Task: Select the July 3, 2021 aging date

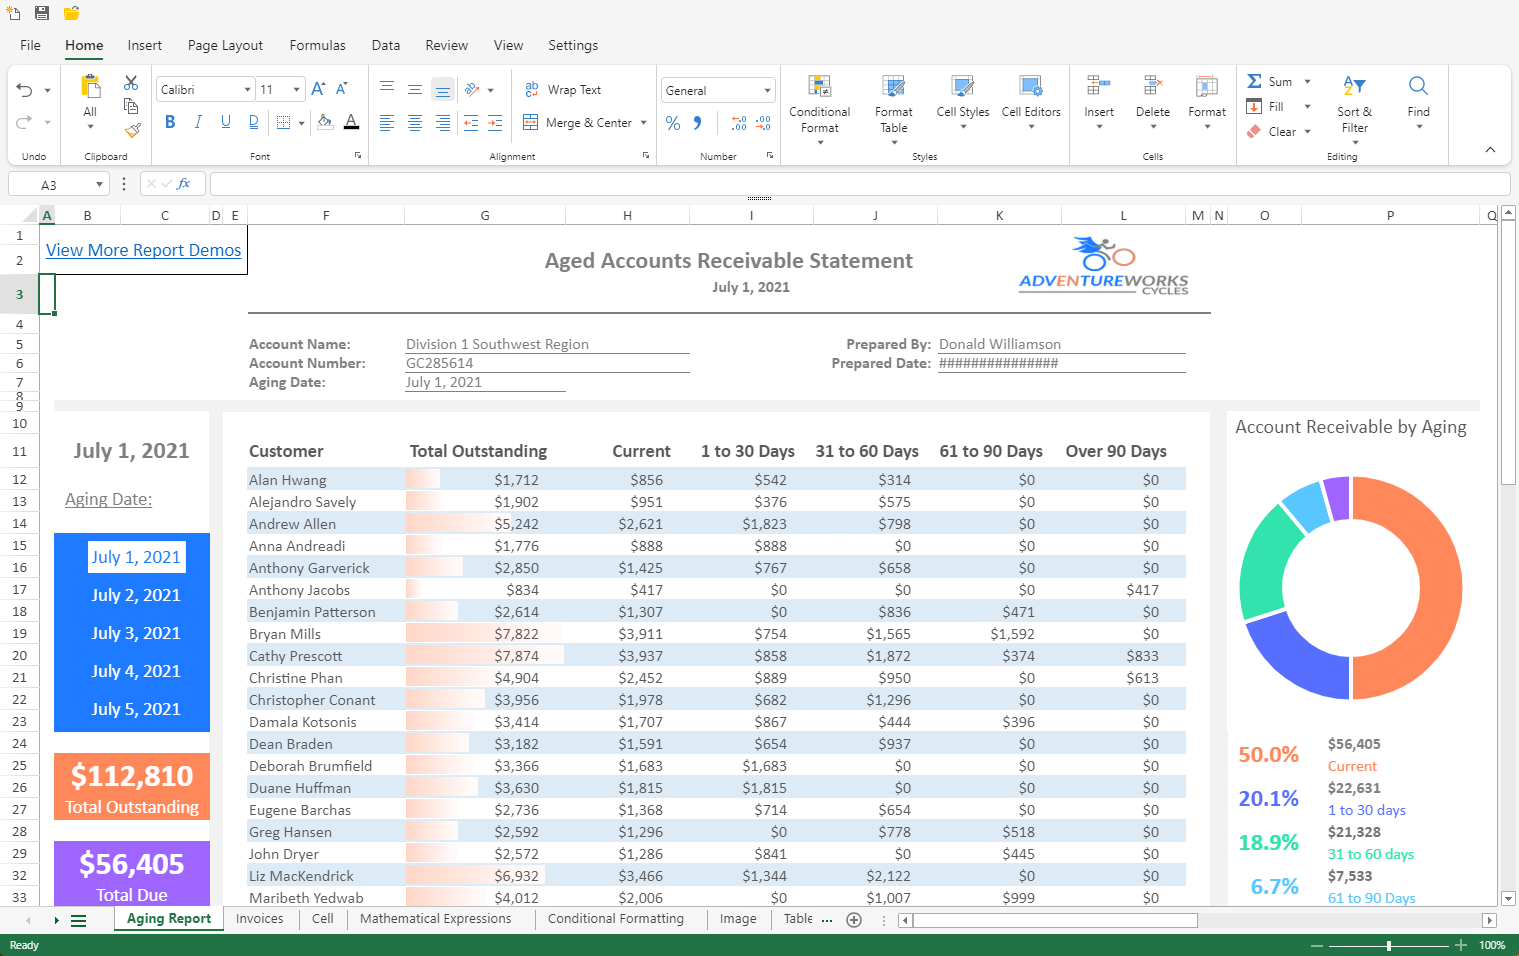Action: [x=136, y=633]
